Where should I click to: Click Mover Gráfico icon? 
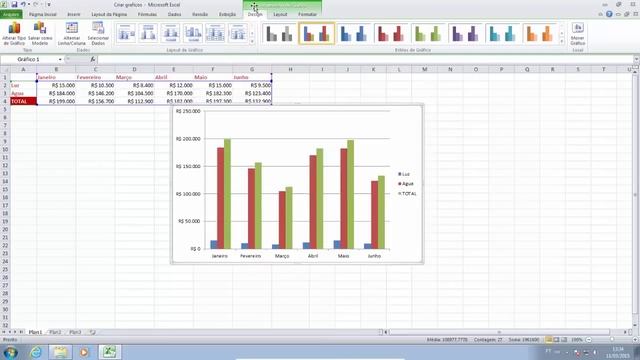578,28
